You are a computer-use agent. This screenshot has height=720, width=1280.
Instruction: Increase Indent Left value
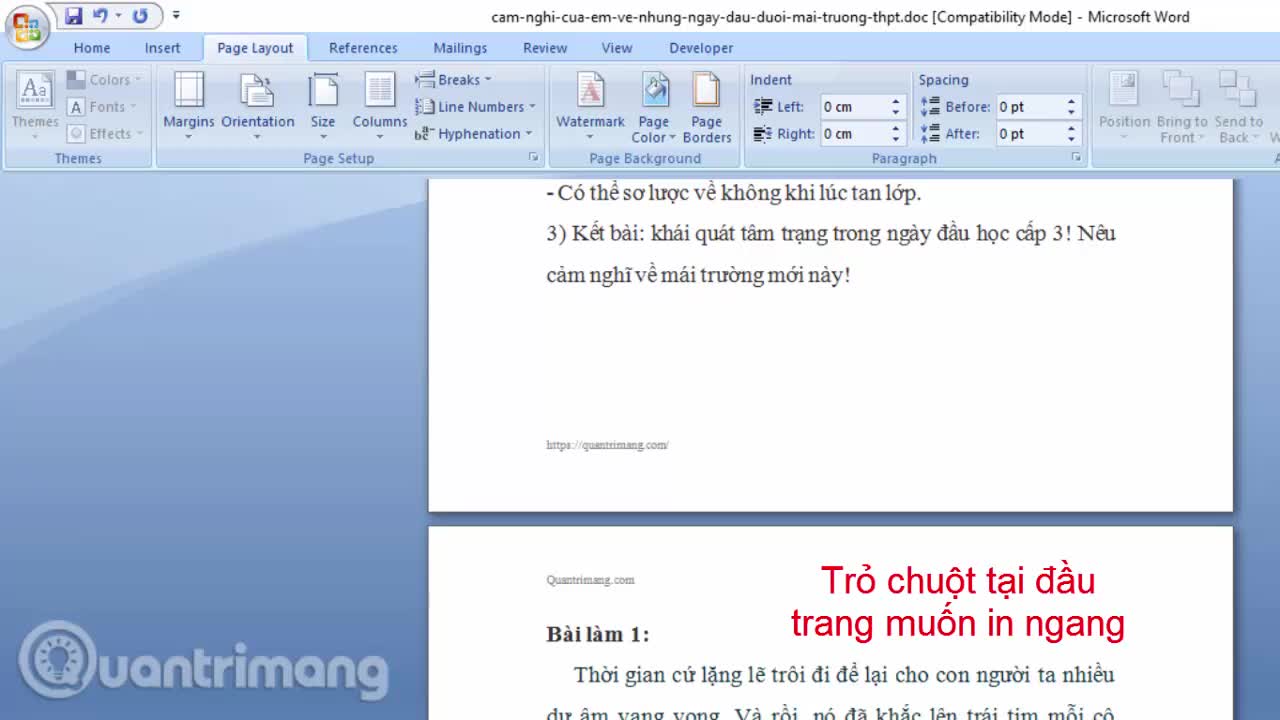896,102
